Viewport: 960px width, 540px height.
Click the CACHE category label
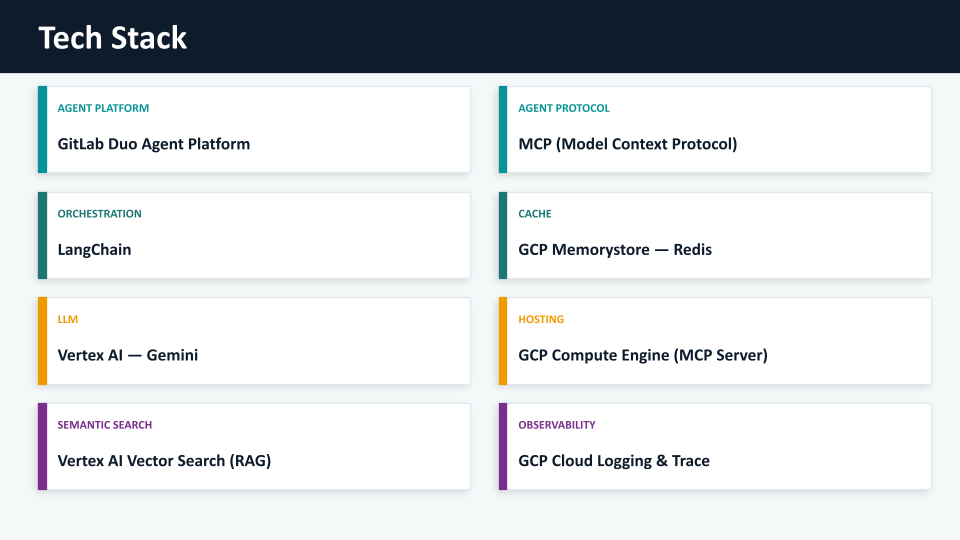(534, 214)
